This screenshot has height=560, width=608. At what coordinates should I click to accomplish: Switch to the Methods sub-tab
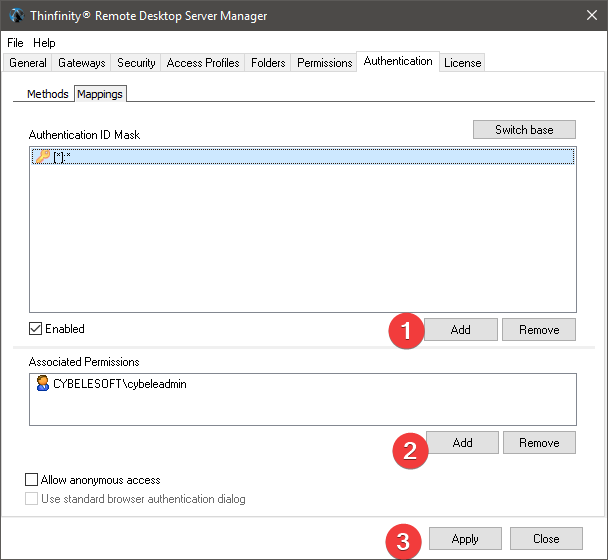[47, 94]
